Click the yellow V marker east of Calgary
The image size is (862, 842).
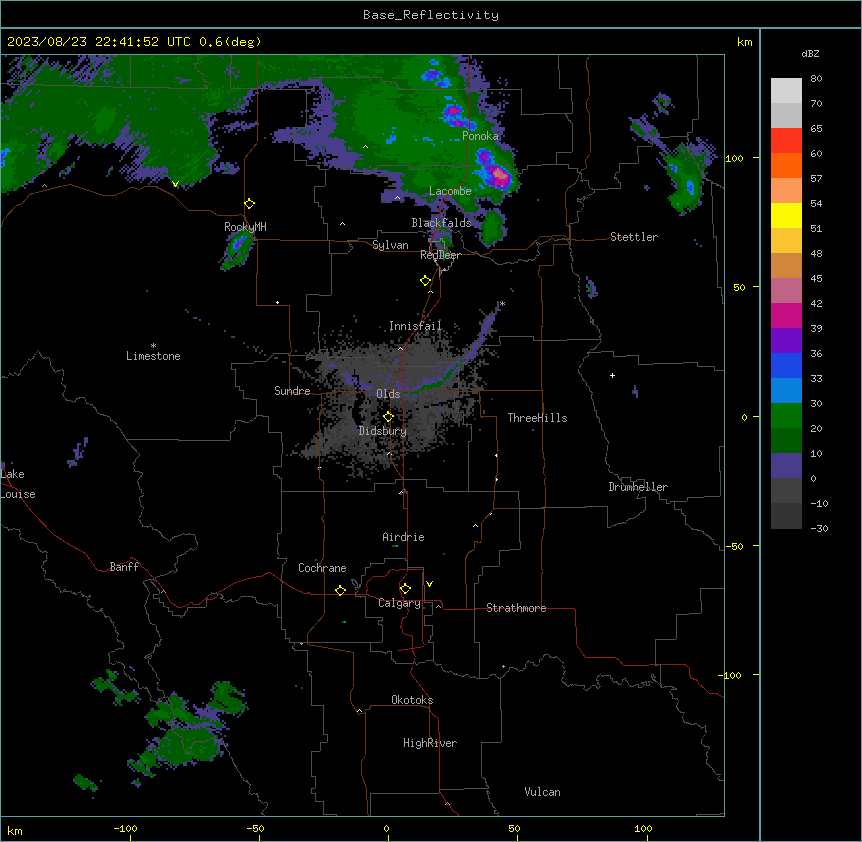pyautogui.click(x=429, y=584)
